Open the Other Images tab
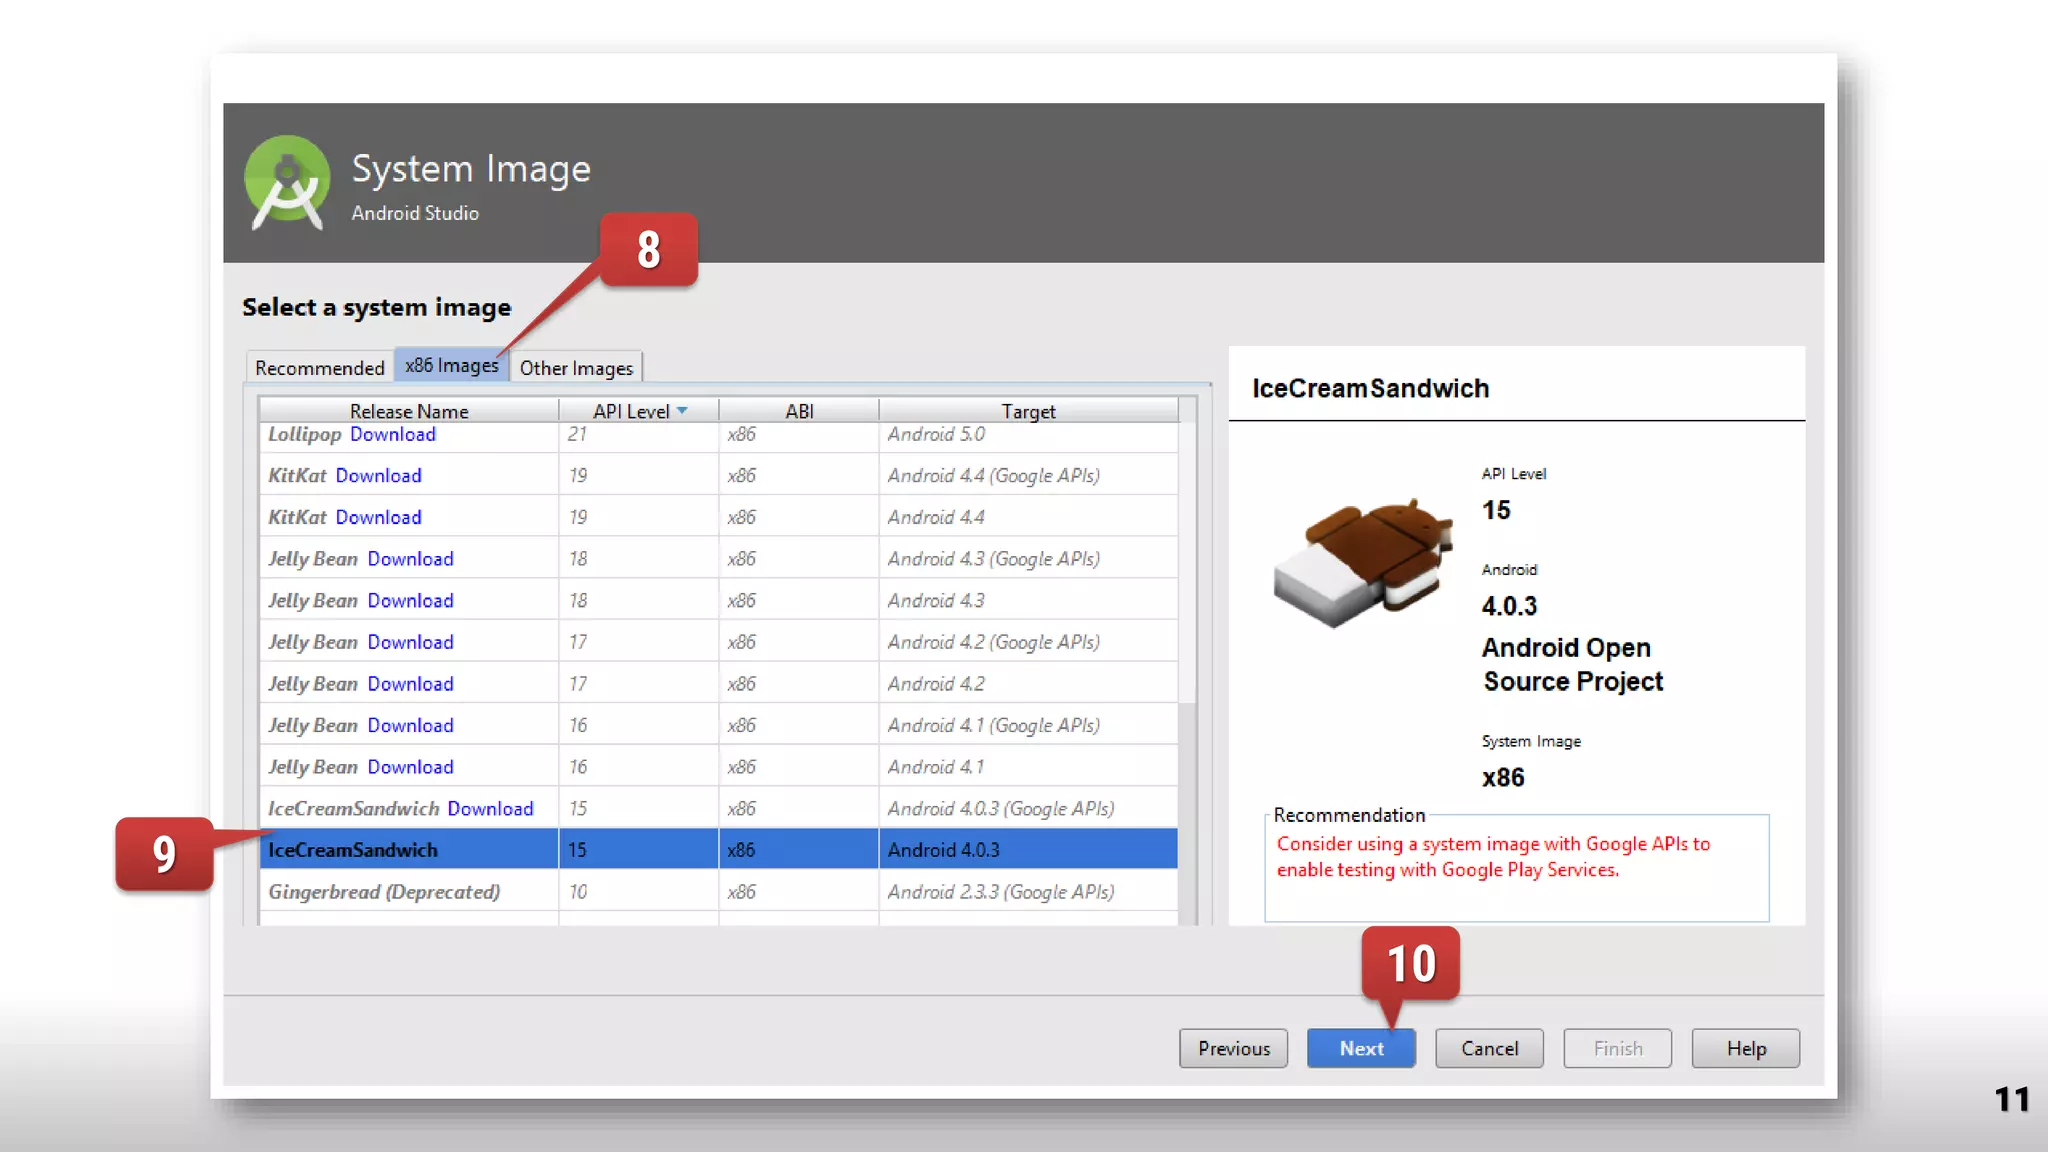 pyautogui.click(x=576, y=368)
